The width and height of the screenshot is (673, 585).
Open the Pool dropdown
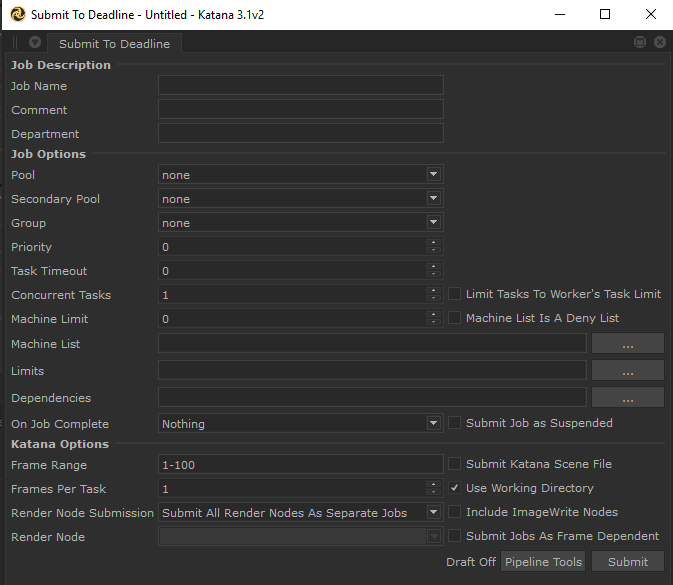pos(300,175)
